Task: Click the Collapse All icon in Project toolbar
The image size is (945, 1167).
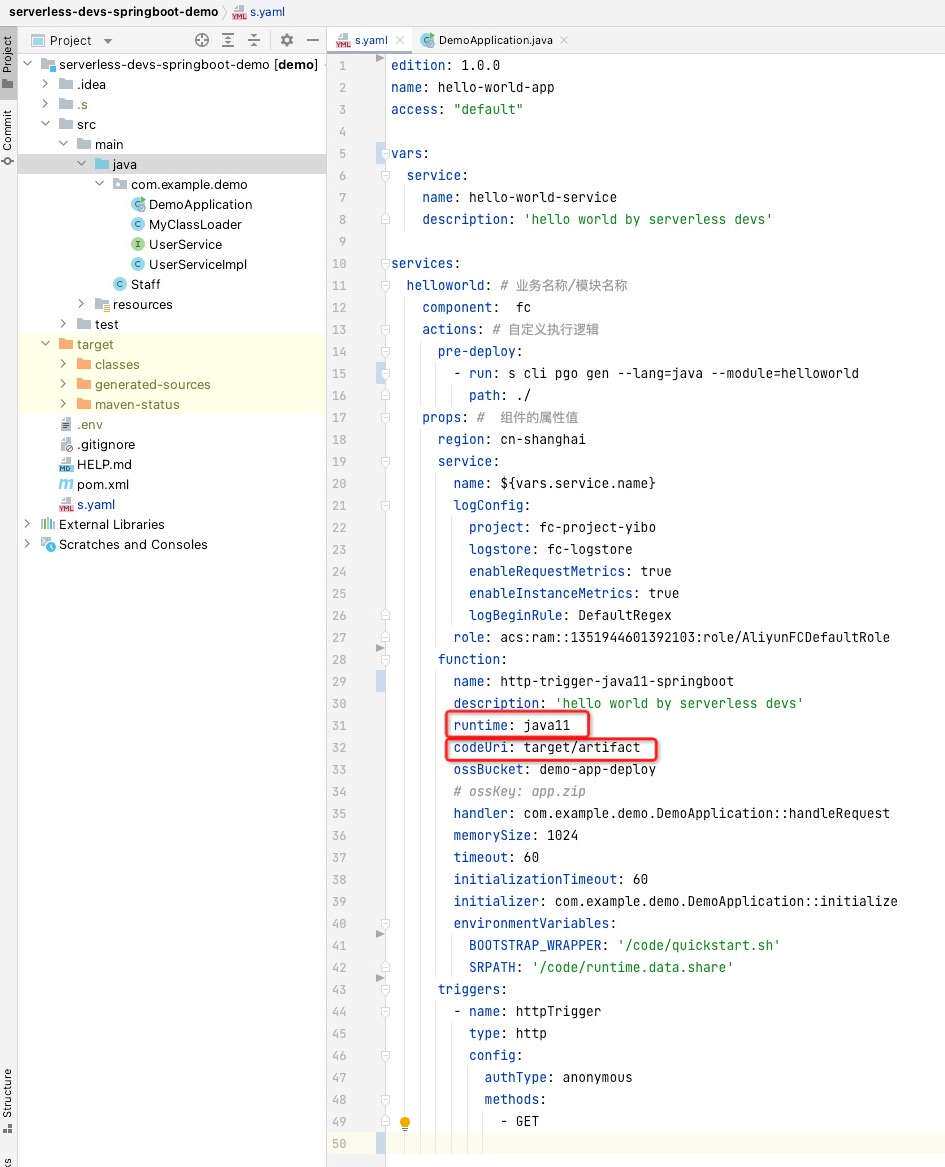Action: tap(254, 40)
